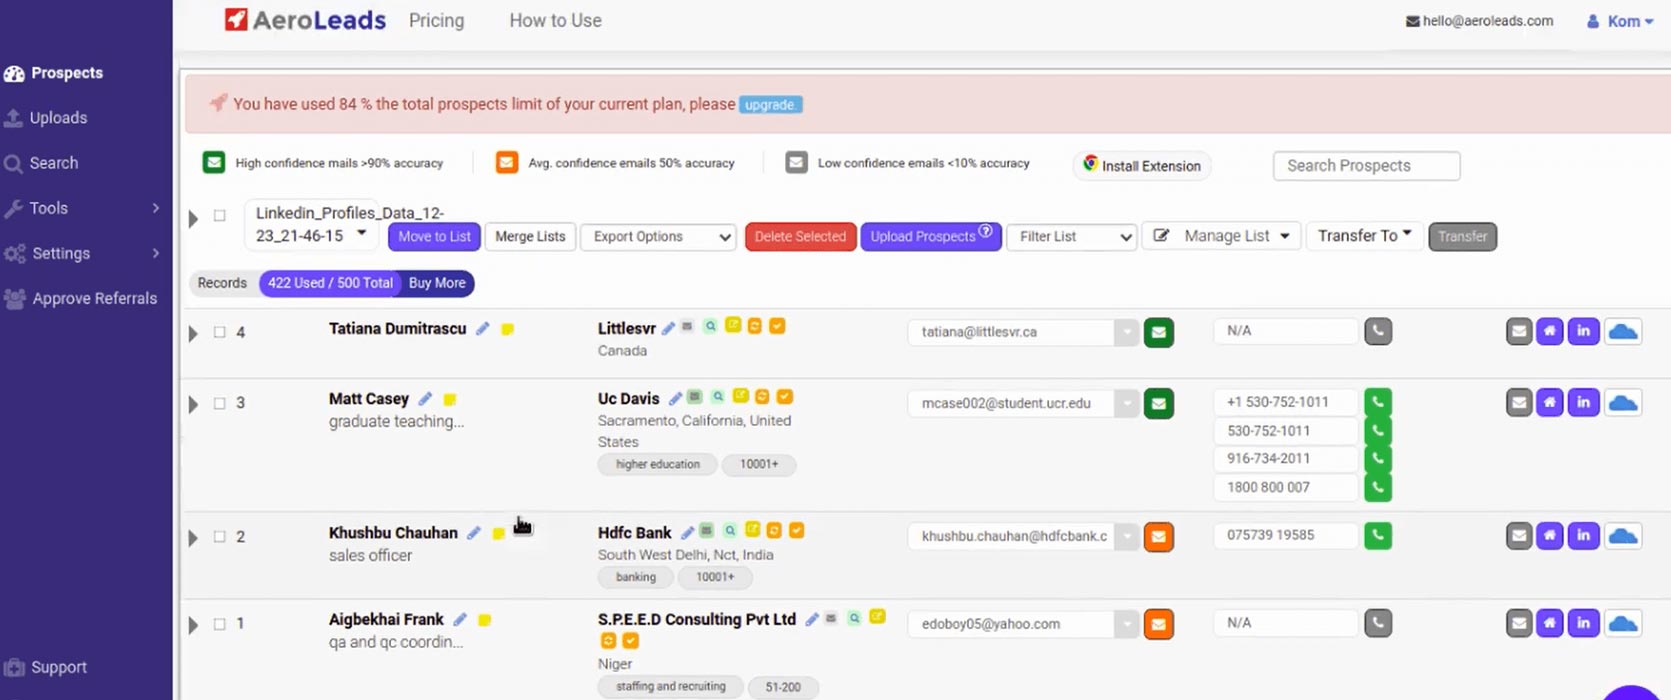Click gray phone icon in Tatiana Dumitrascu row
1671x700 pixels.
coord(1377,331)
